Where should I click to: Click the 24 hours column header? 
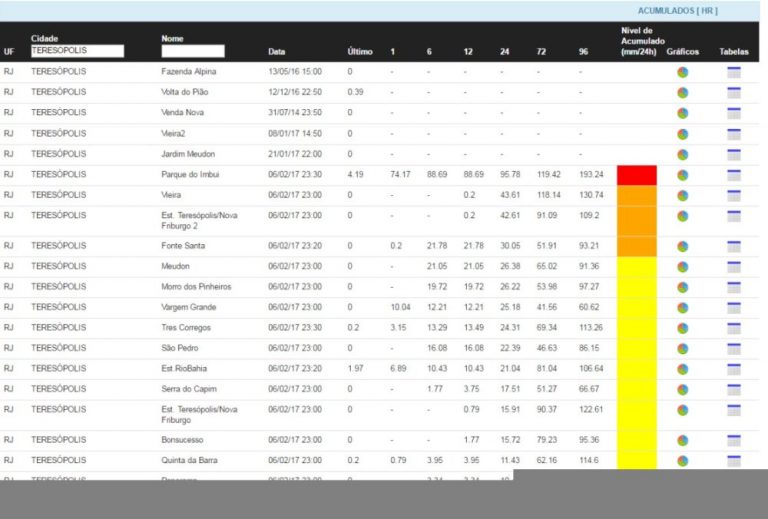pos(504,51)
